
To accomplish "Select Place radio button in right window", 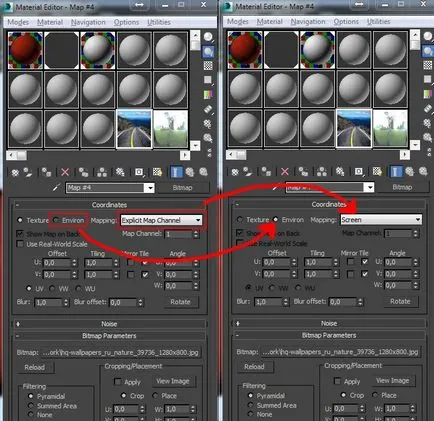I will point(375,395).
